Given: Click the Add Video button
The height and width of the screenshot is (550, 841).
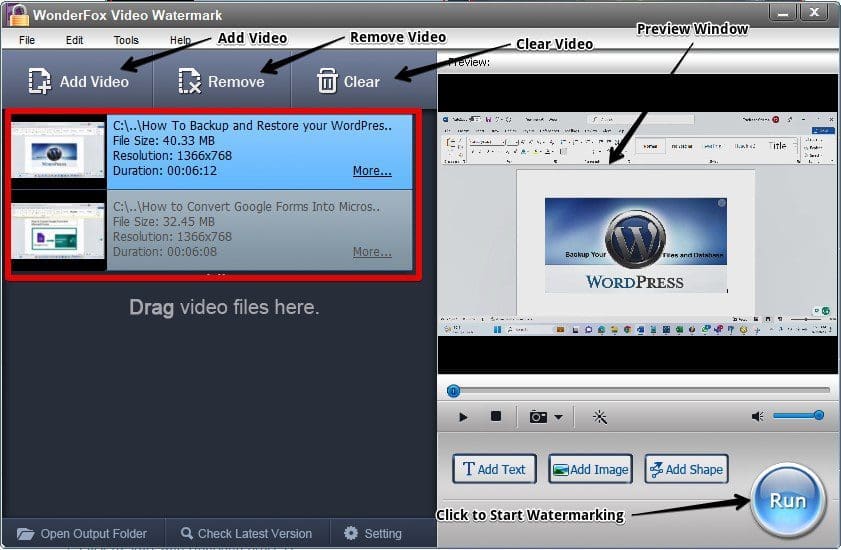Looking at the screenshot, I should [78, 82].
